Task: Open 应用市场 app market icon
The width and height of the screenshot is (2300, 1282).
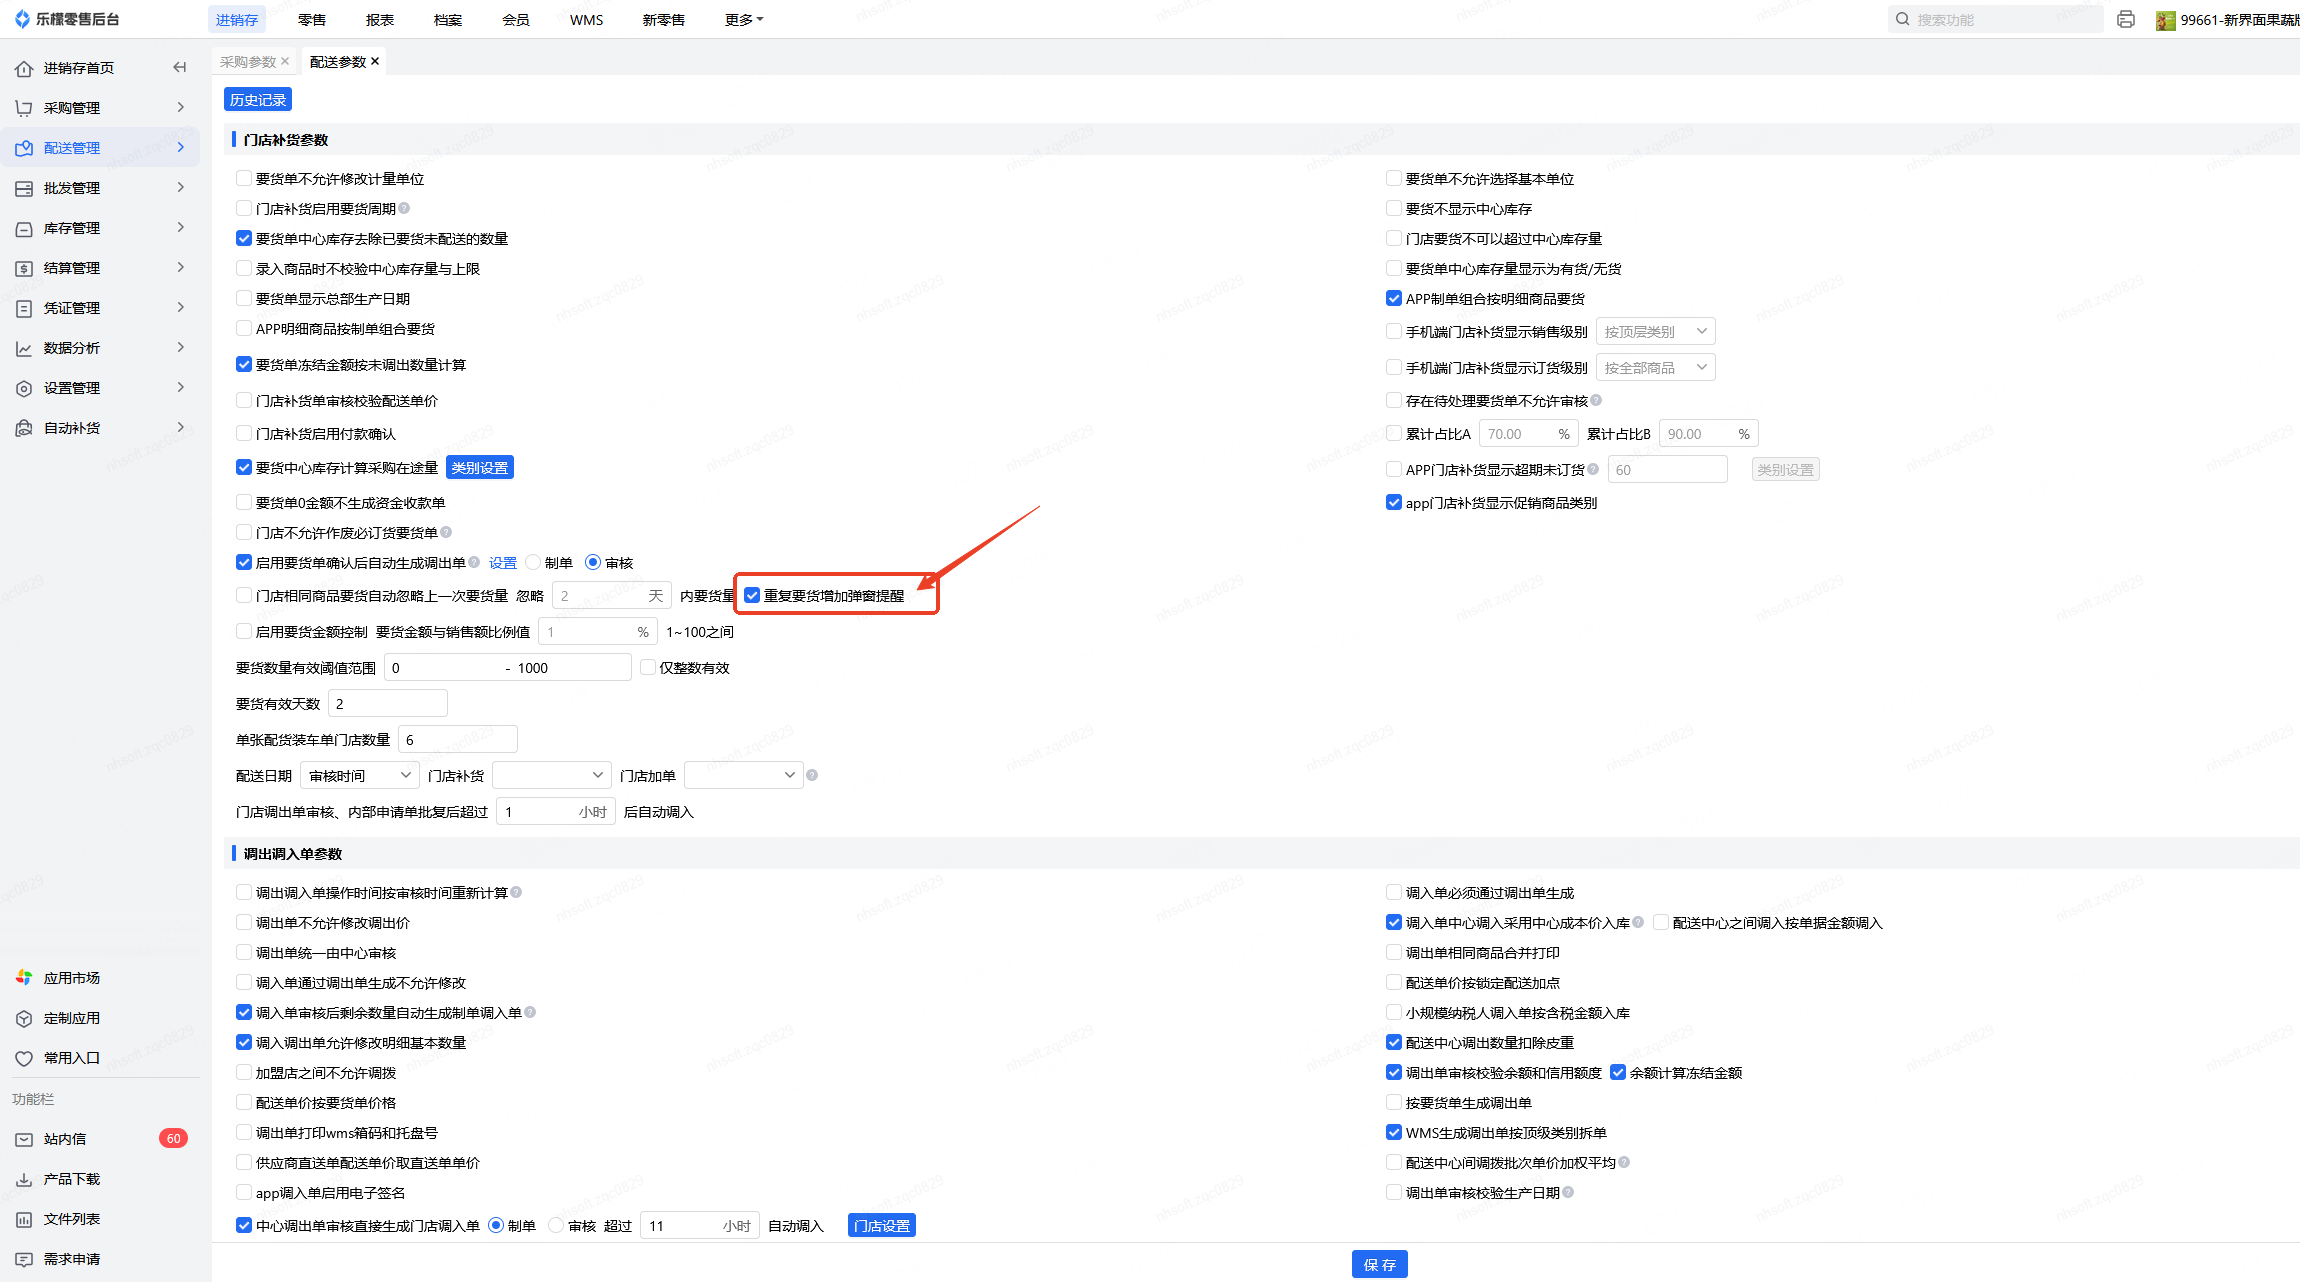Action: pyautogui.click(x=24, y=978)
